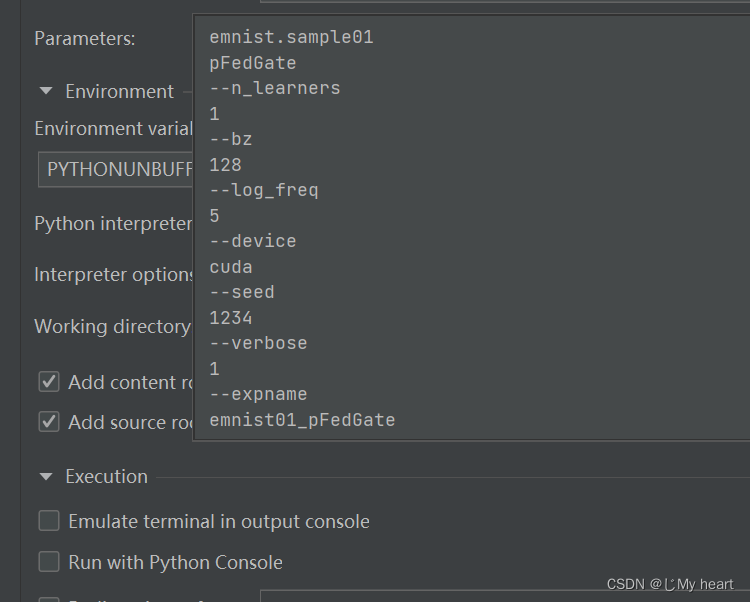This screenshot has width=750, height=602.
Task: Click the pFedGate parameter line
Action: click(252, 64)
